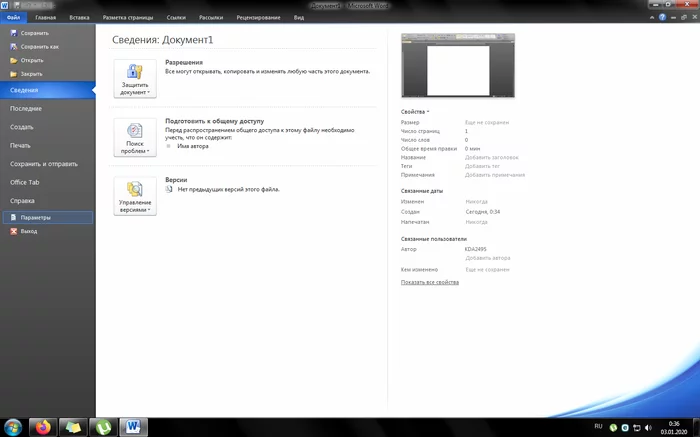Image resolution: width=700 pixels, height=437 pixels.
Task: Click Добавить автора field
Action: click(x=488, y=258)
